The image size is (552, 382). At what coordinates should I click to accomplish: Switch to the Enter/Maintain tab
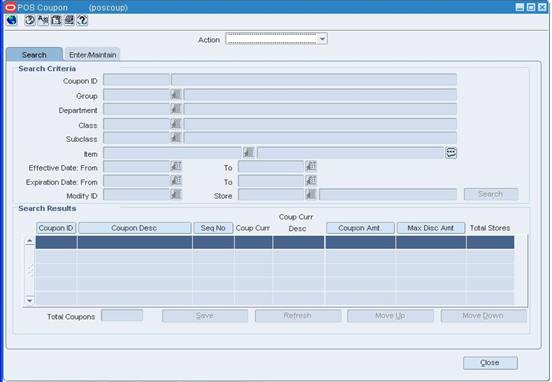coord(92,55)
